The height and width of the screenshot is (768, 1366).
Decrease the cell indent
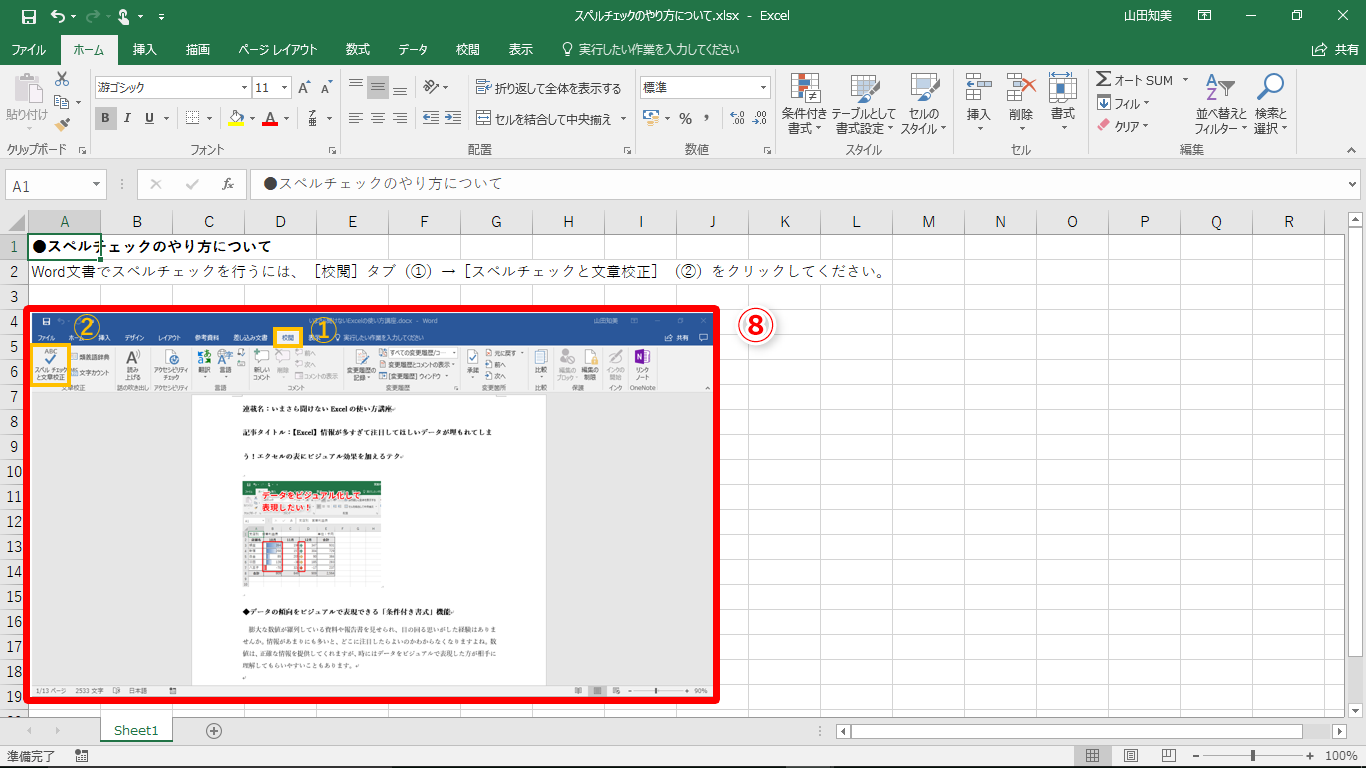tap(431, 118)
